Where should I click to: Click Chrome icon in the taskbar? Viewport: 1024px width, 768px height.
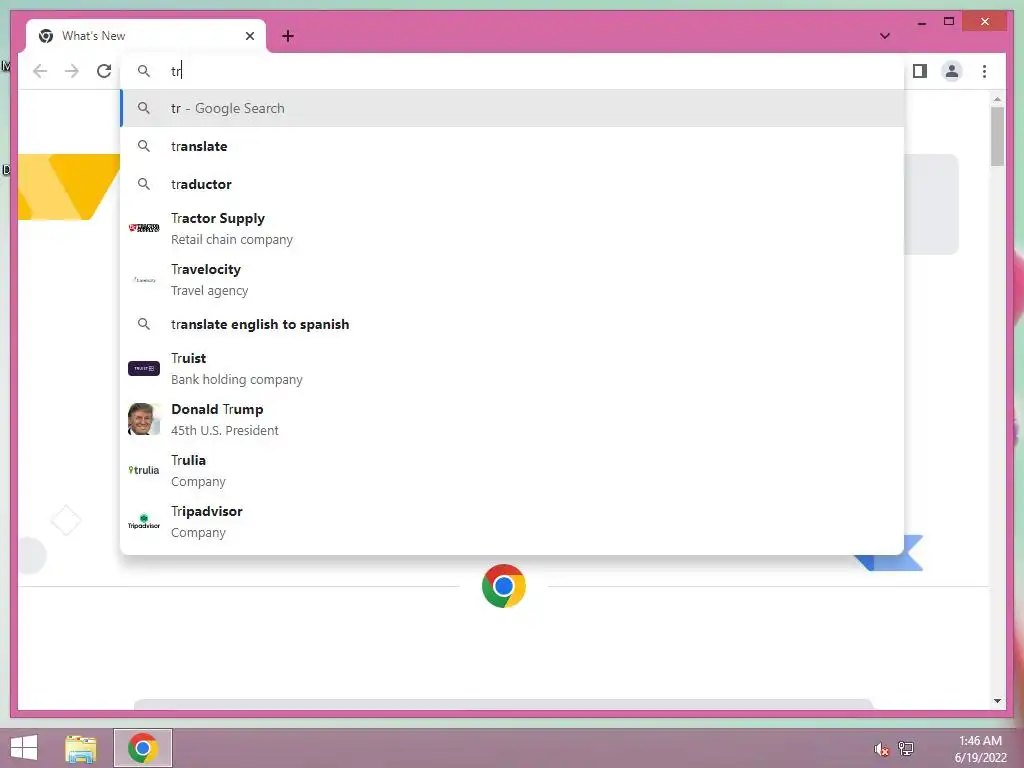click(x=142, y=748)
